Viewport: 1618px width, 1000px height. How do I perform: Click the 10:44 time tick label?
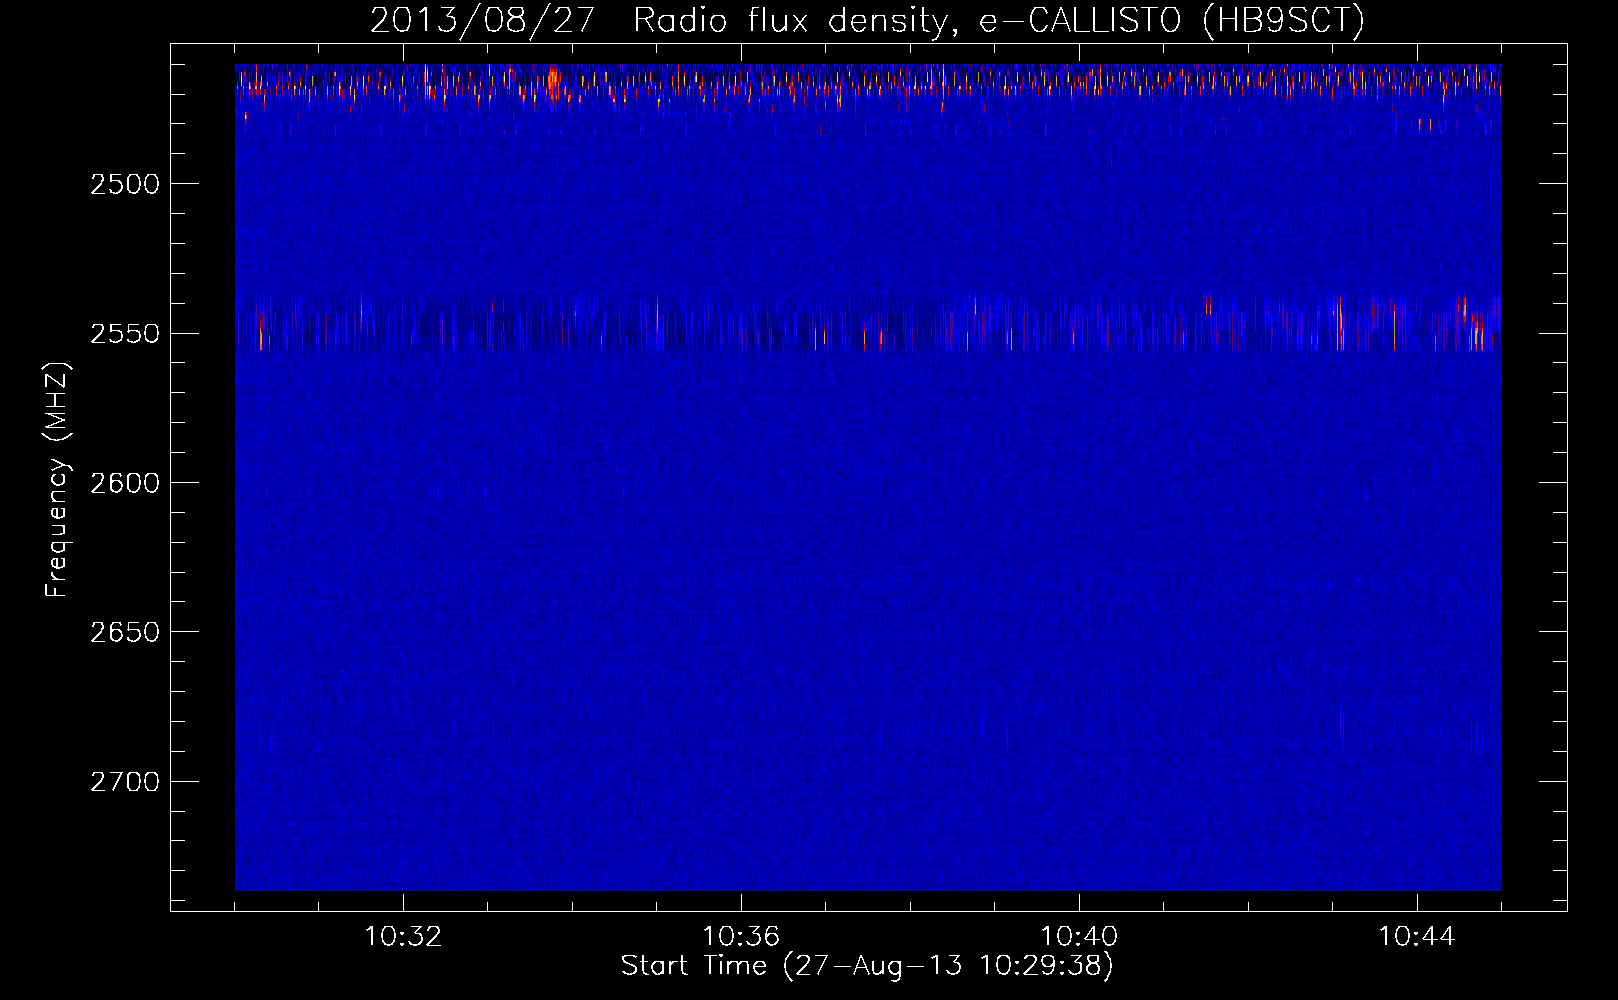[1417, 937]
